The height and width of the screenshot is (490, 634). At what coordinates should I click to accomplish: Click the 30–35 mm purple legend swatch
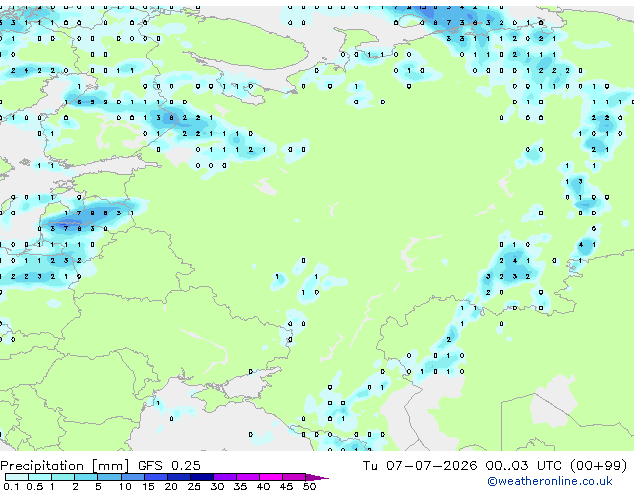pyautogui.click(x=224, y=477)
